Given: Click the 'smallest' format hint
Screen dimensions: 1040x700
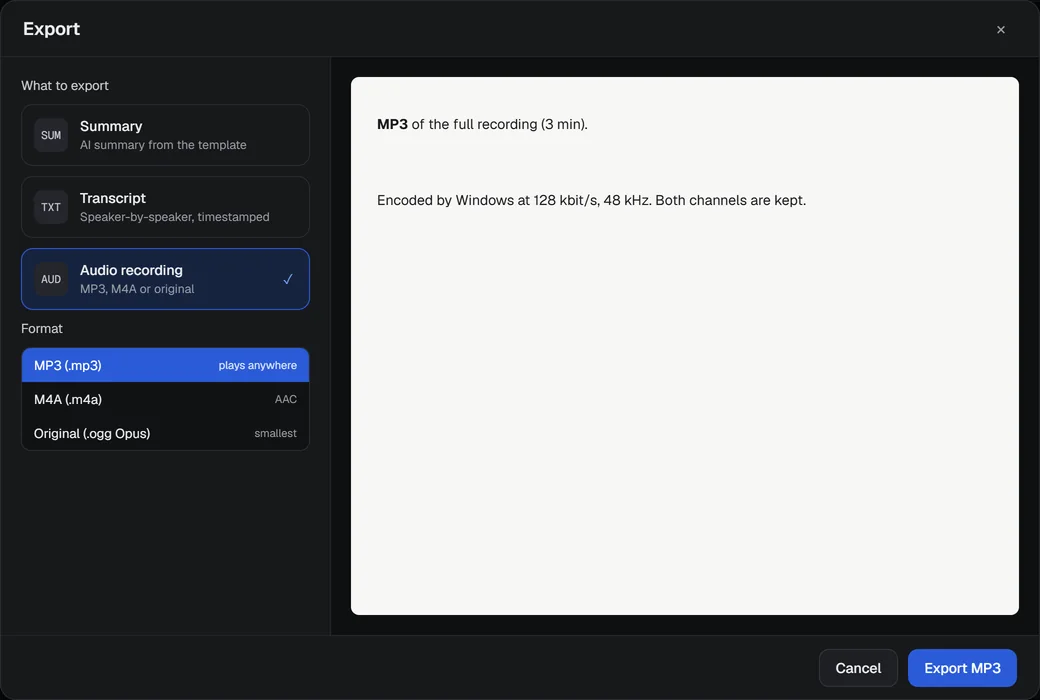Looking at the screenshot, I should 275,433.
